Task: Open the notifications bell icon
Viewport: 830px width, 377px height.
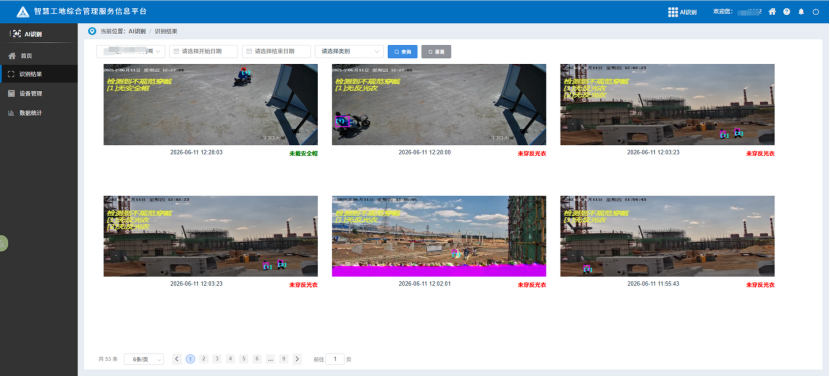Action: click(801, 12)
